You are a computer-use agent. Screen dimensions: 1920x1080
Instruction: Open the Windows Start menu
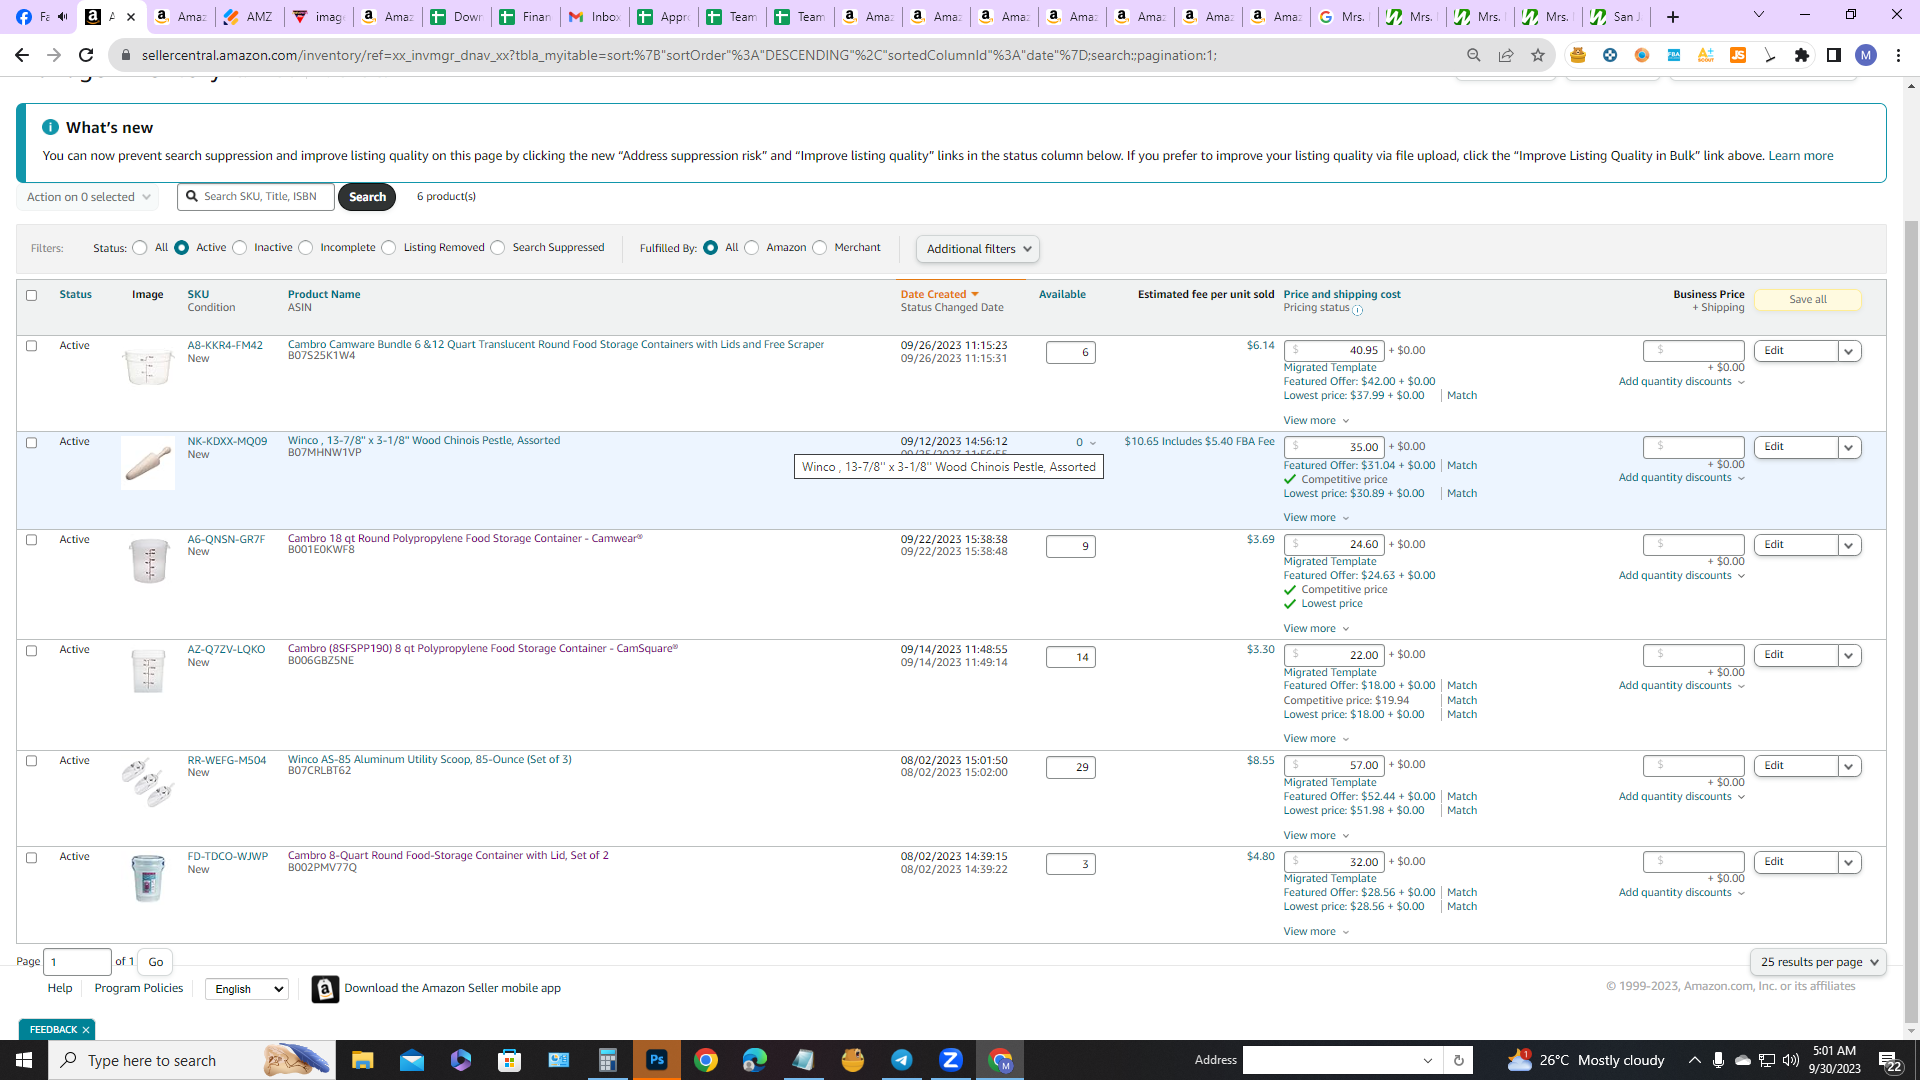24,1060
